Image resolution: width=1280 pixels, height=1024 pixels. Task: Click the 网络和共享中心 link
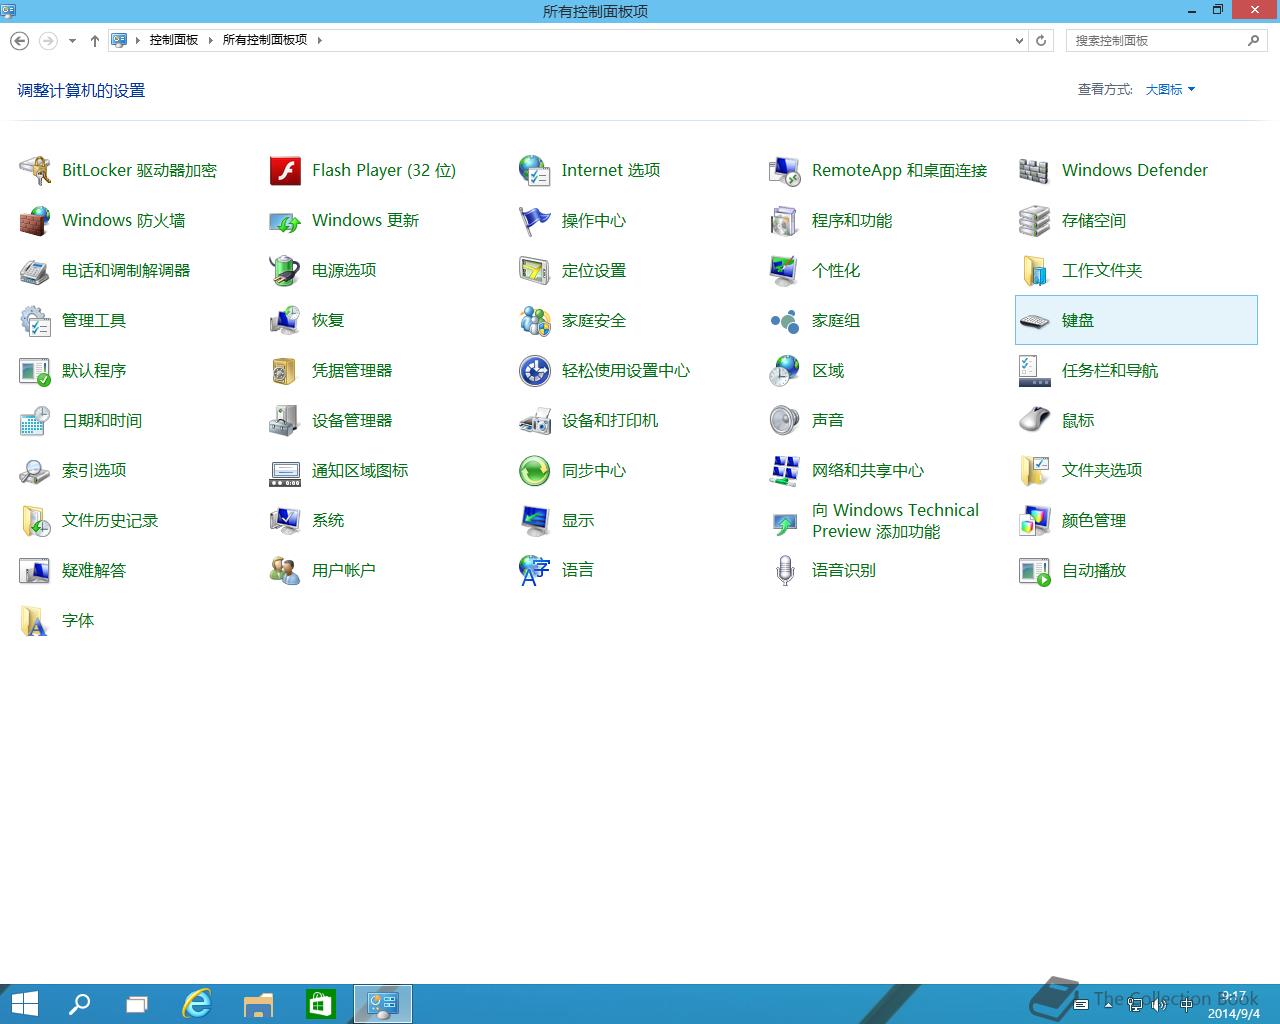[868, 470]
